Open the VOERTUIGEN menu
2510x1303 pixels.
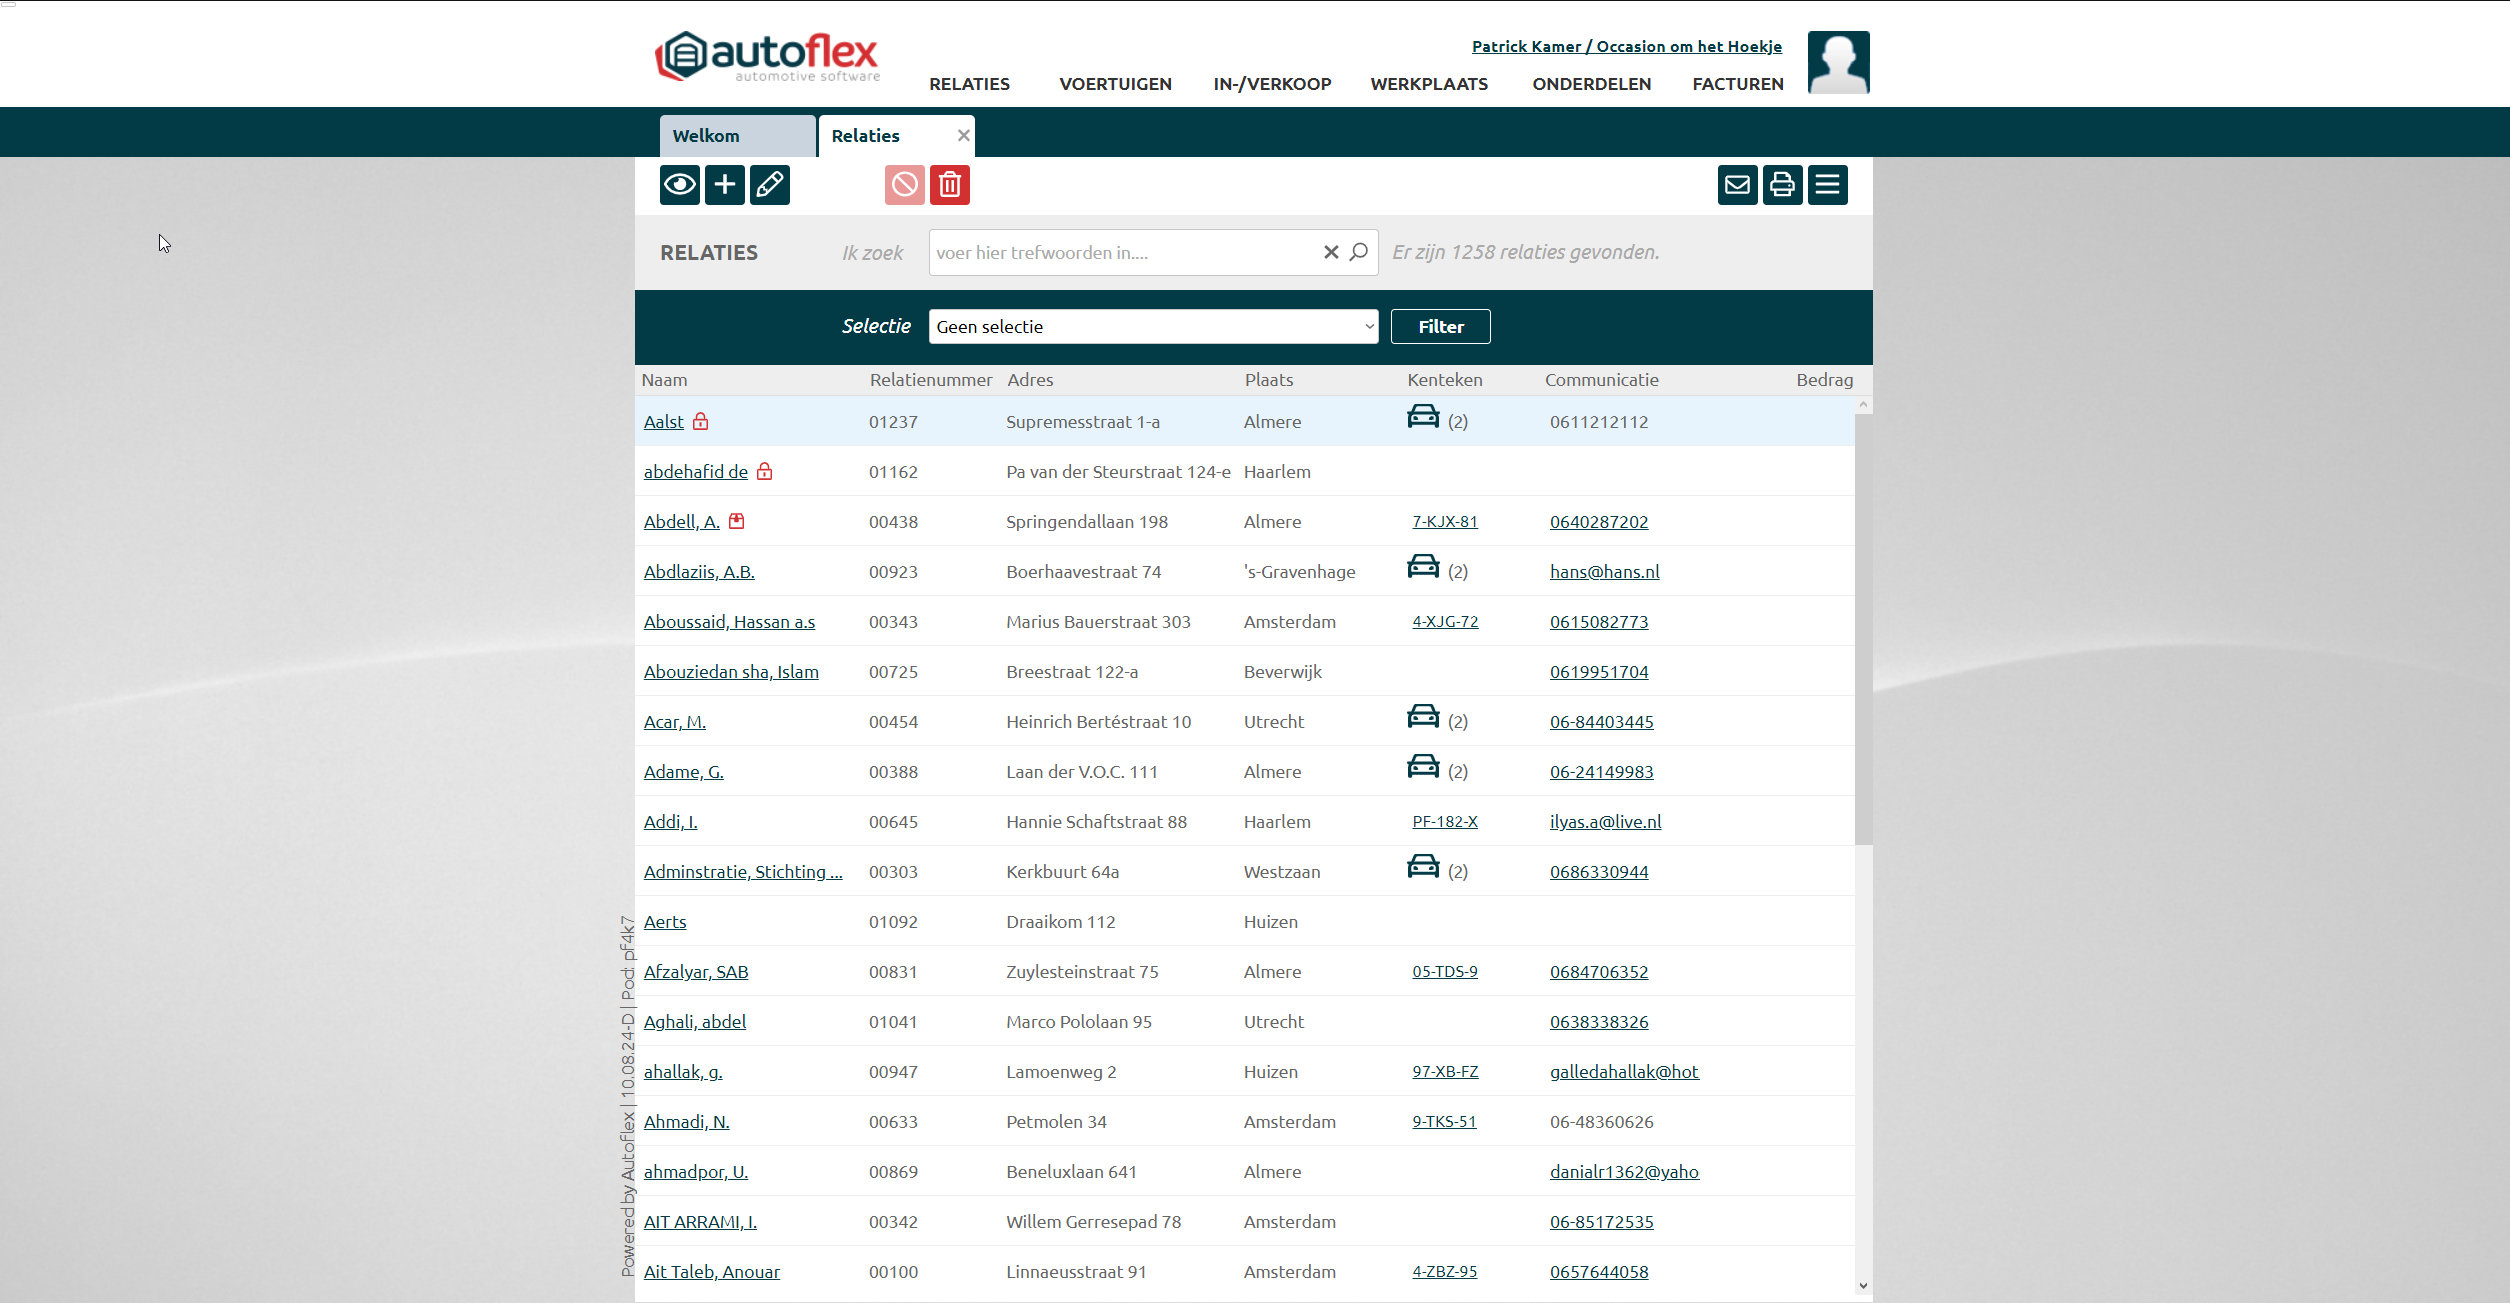pos(1115,84)
